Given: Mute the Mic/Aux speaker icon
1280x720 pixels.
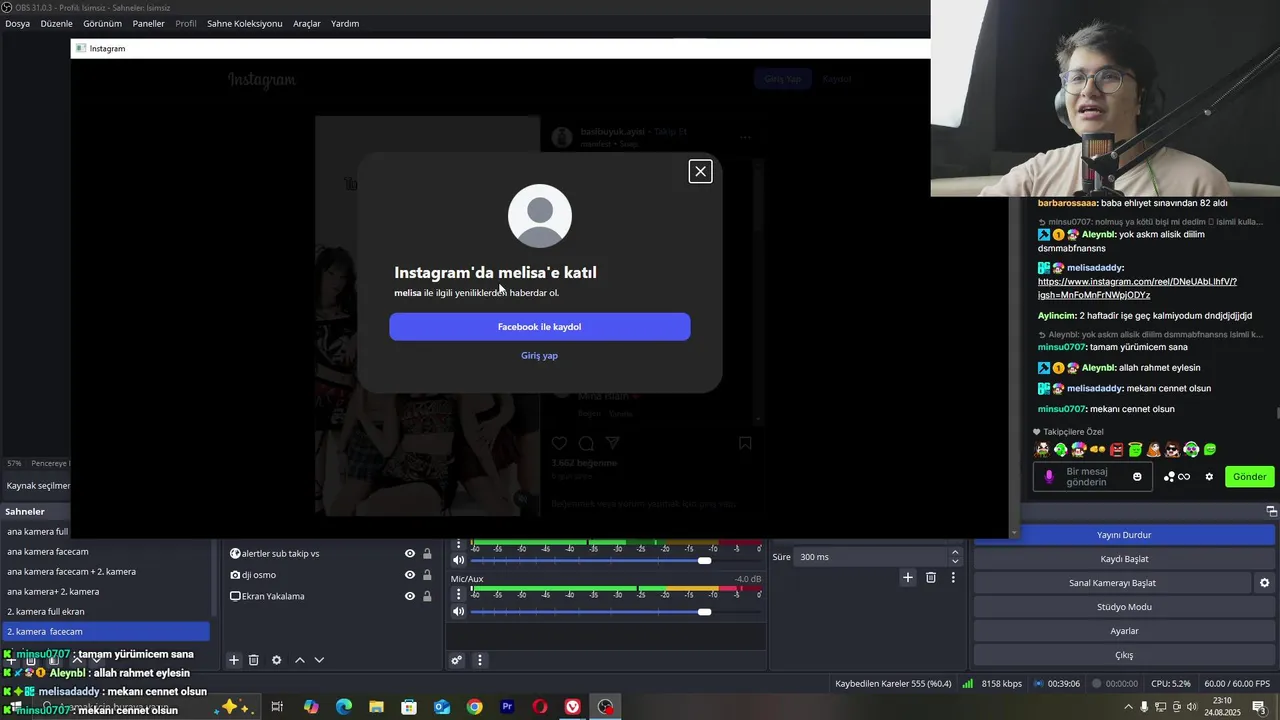Looking at the screenshot, I should coord(459,611).
